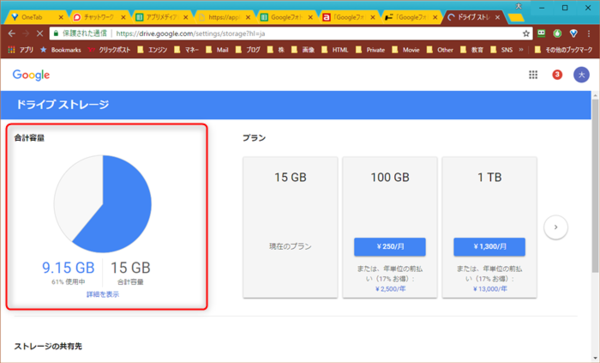The image size is (600, 363).
Task: Switch to the チャットワーク tab
Action: [x=99, y=17]
